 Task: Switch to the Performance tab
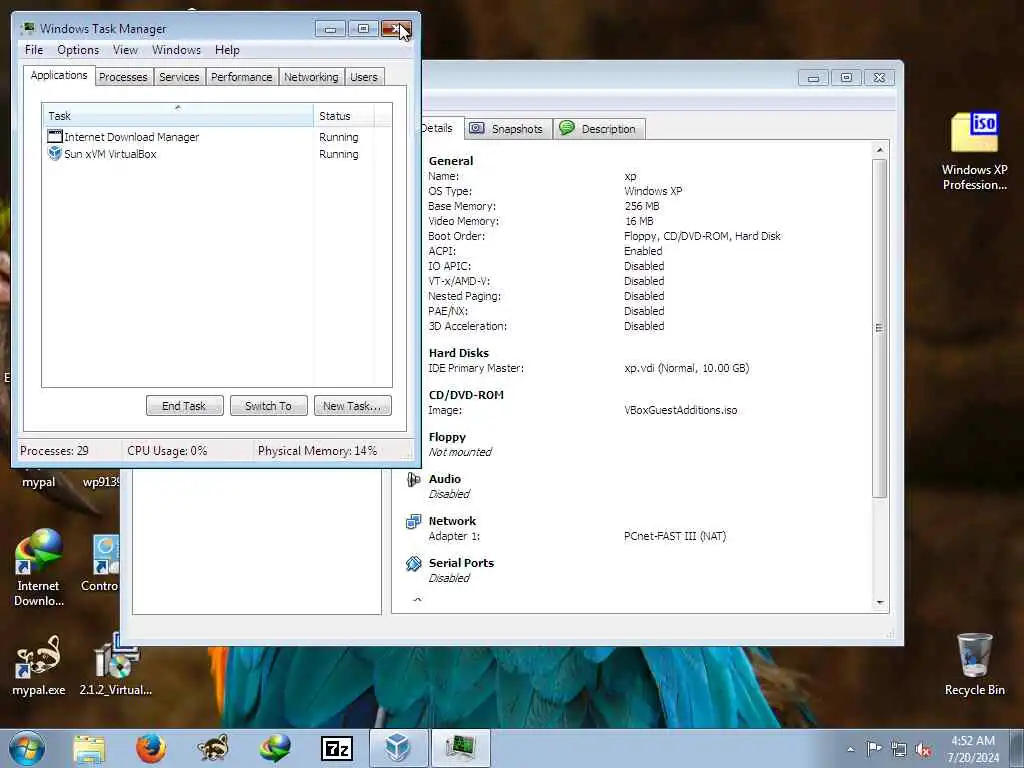(242, 77)
